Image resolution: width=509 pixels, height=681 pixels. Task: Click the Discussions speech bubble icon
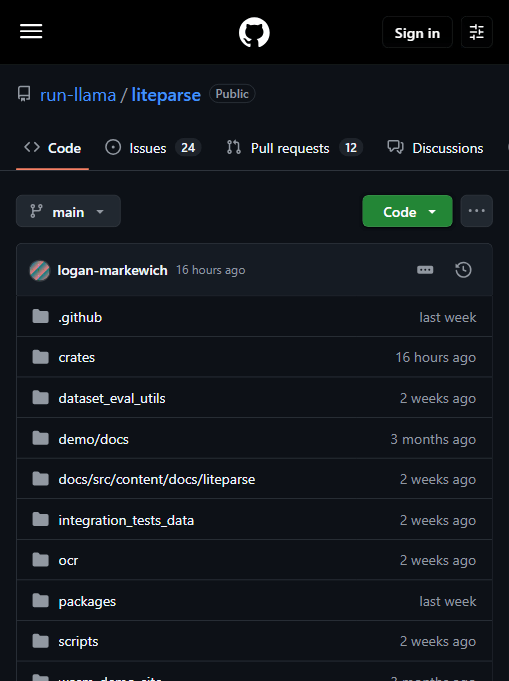[x=395, y=148]
